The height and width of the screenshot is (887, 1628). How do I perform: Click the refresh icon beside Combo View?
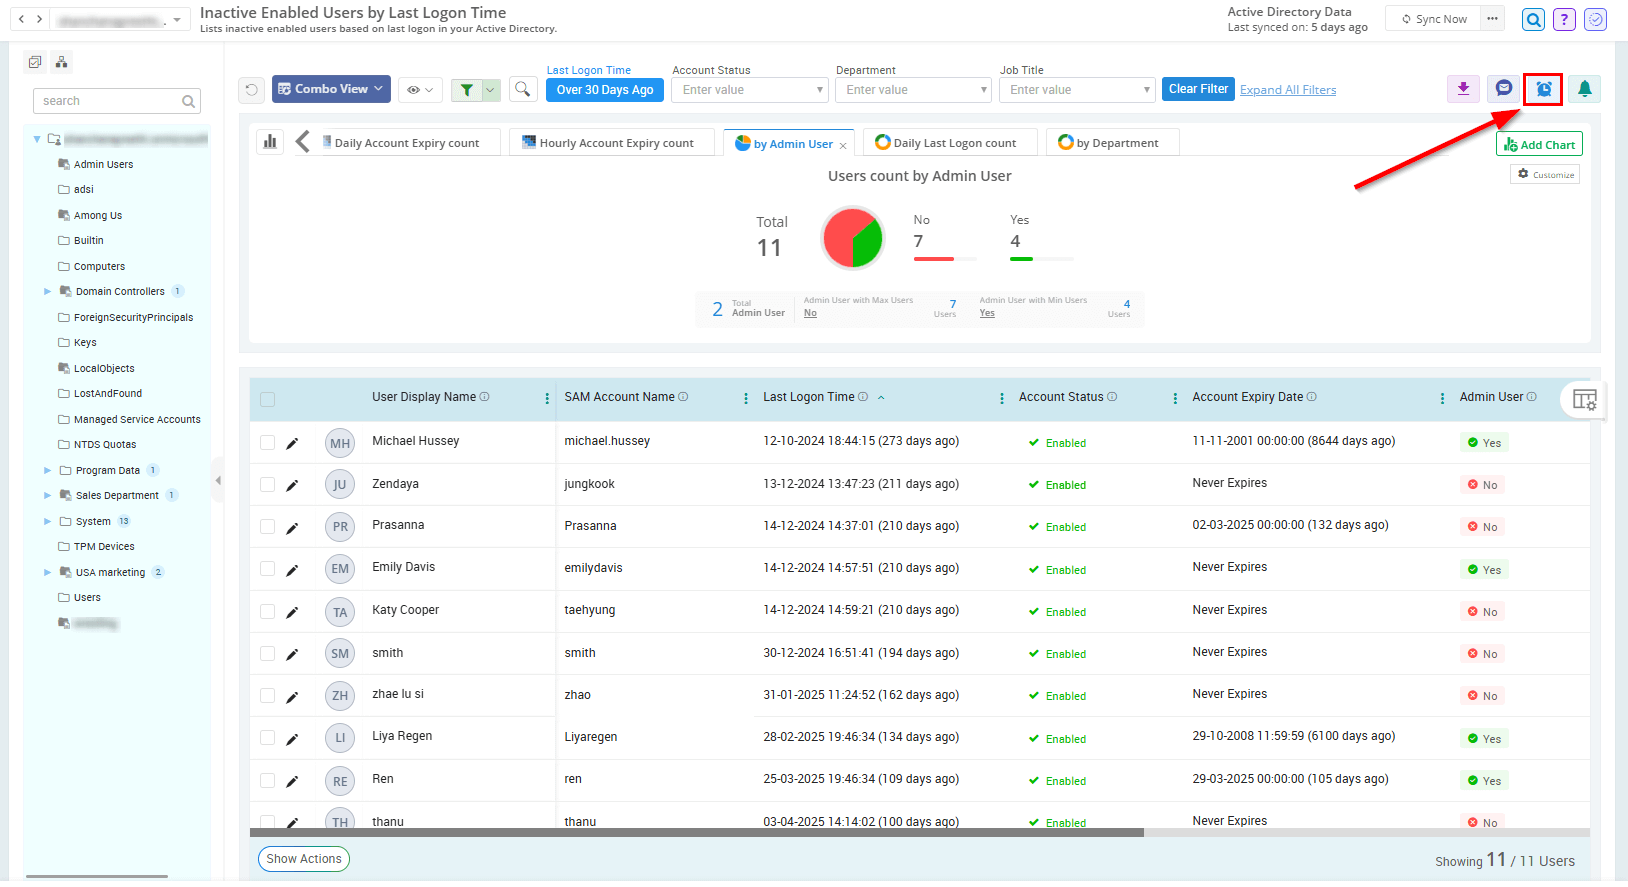(252, 90)
